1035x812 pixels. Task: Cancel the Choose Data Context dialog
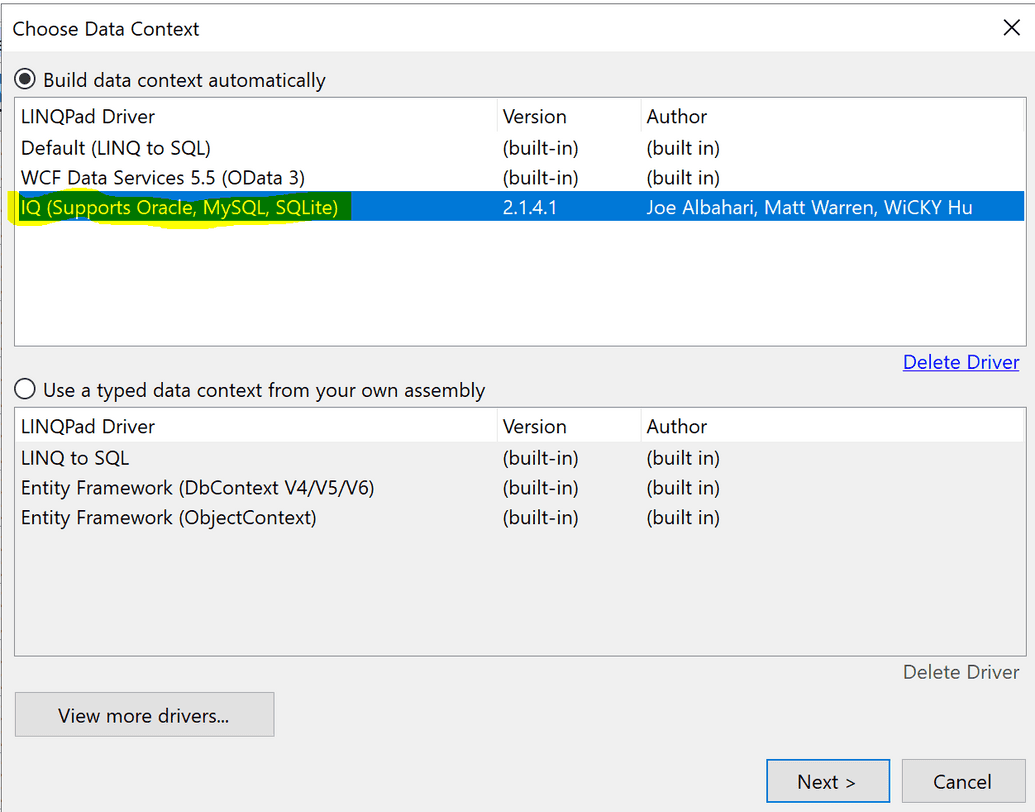(x=963, y=781)
